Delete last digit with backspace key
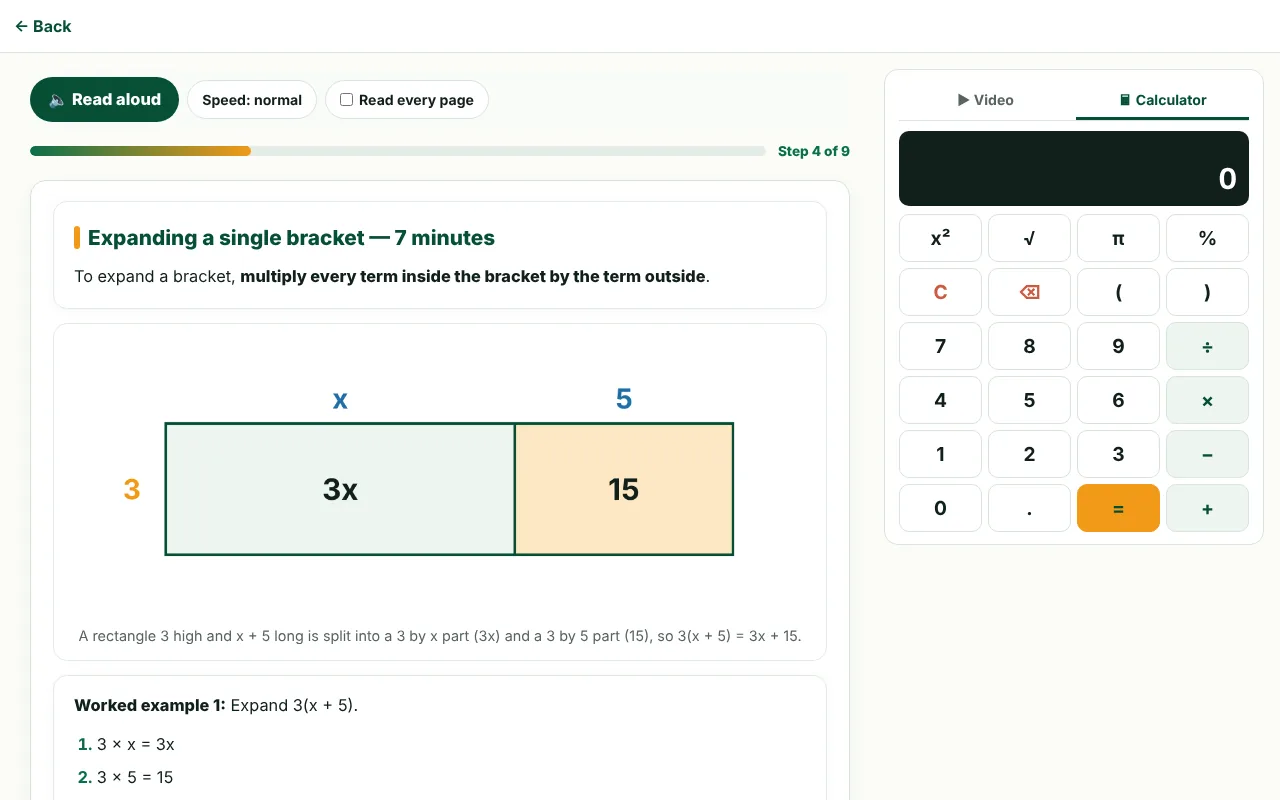The image size is (1280, 800). (1029, 292)
